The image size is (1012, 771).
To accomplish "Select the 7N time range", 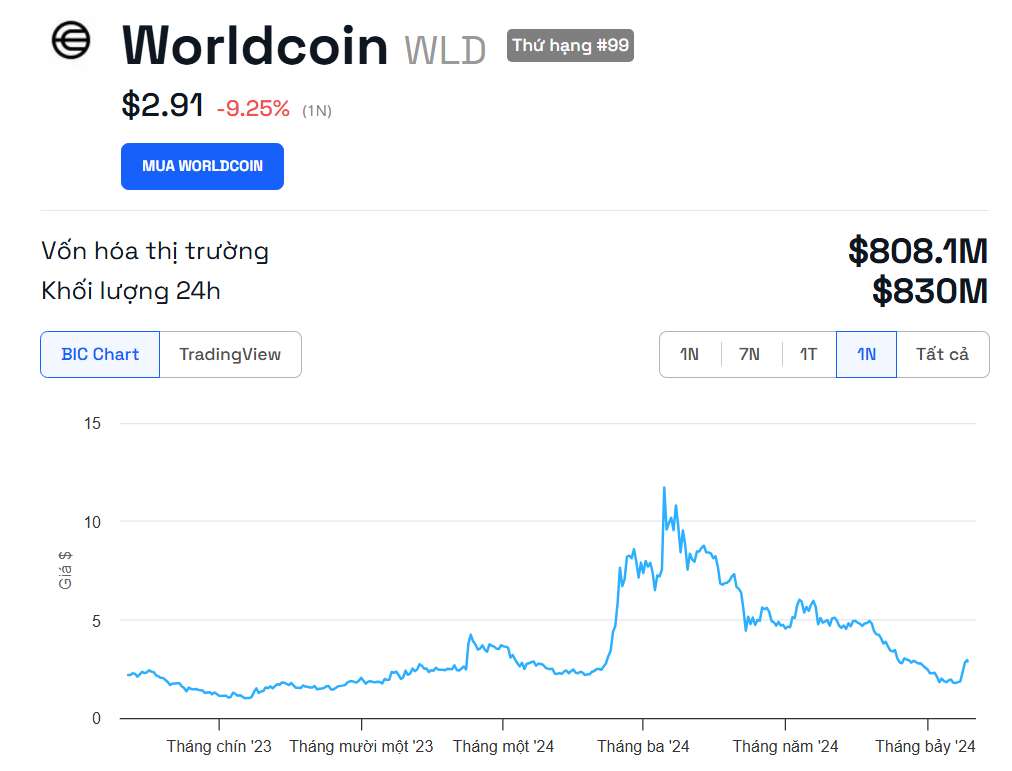I will tap(749, 354).
